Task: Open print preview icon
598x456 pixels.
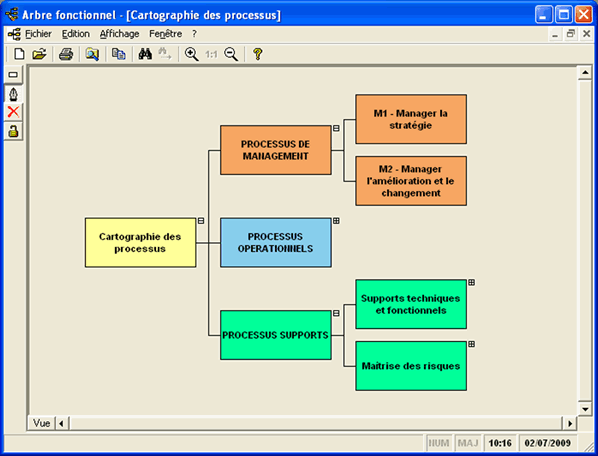Action: click(92, 54)
